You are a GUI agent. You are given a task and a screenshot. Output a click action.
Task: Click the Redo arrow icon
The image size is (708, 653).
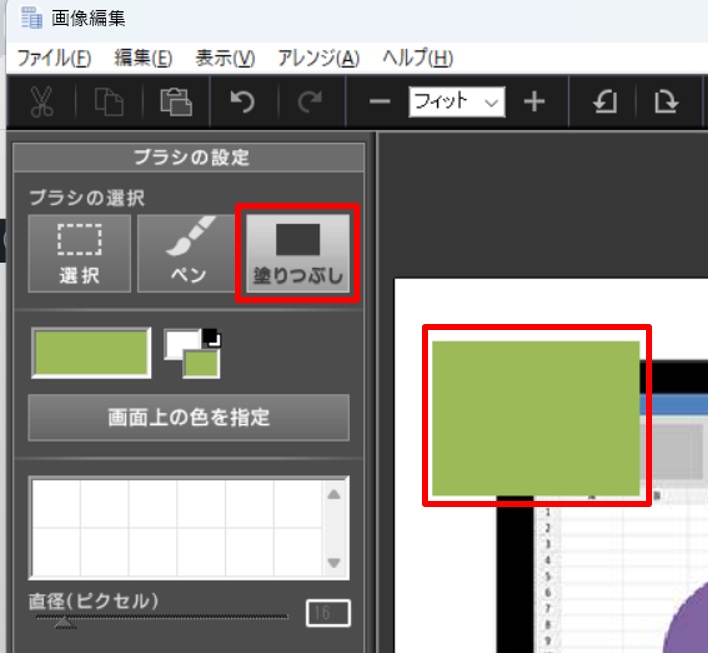click(310, 102)
